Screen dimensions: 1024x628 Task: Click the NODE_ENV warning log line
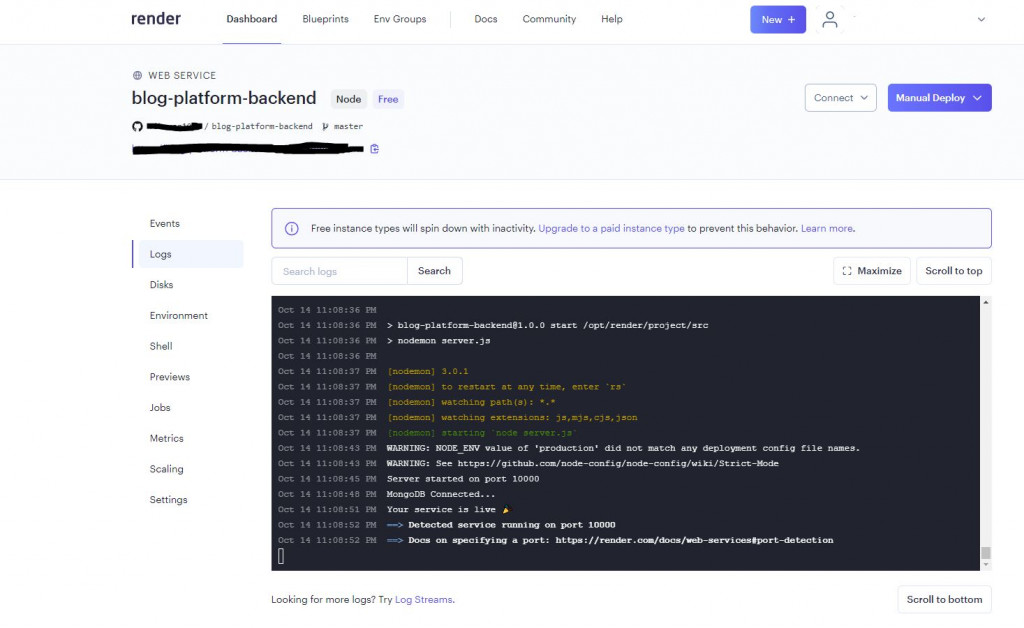pyautogui.click(x=623, y=448)
